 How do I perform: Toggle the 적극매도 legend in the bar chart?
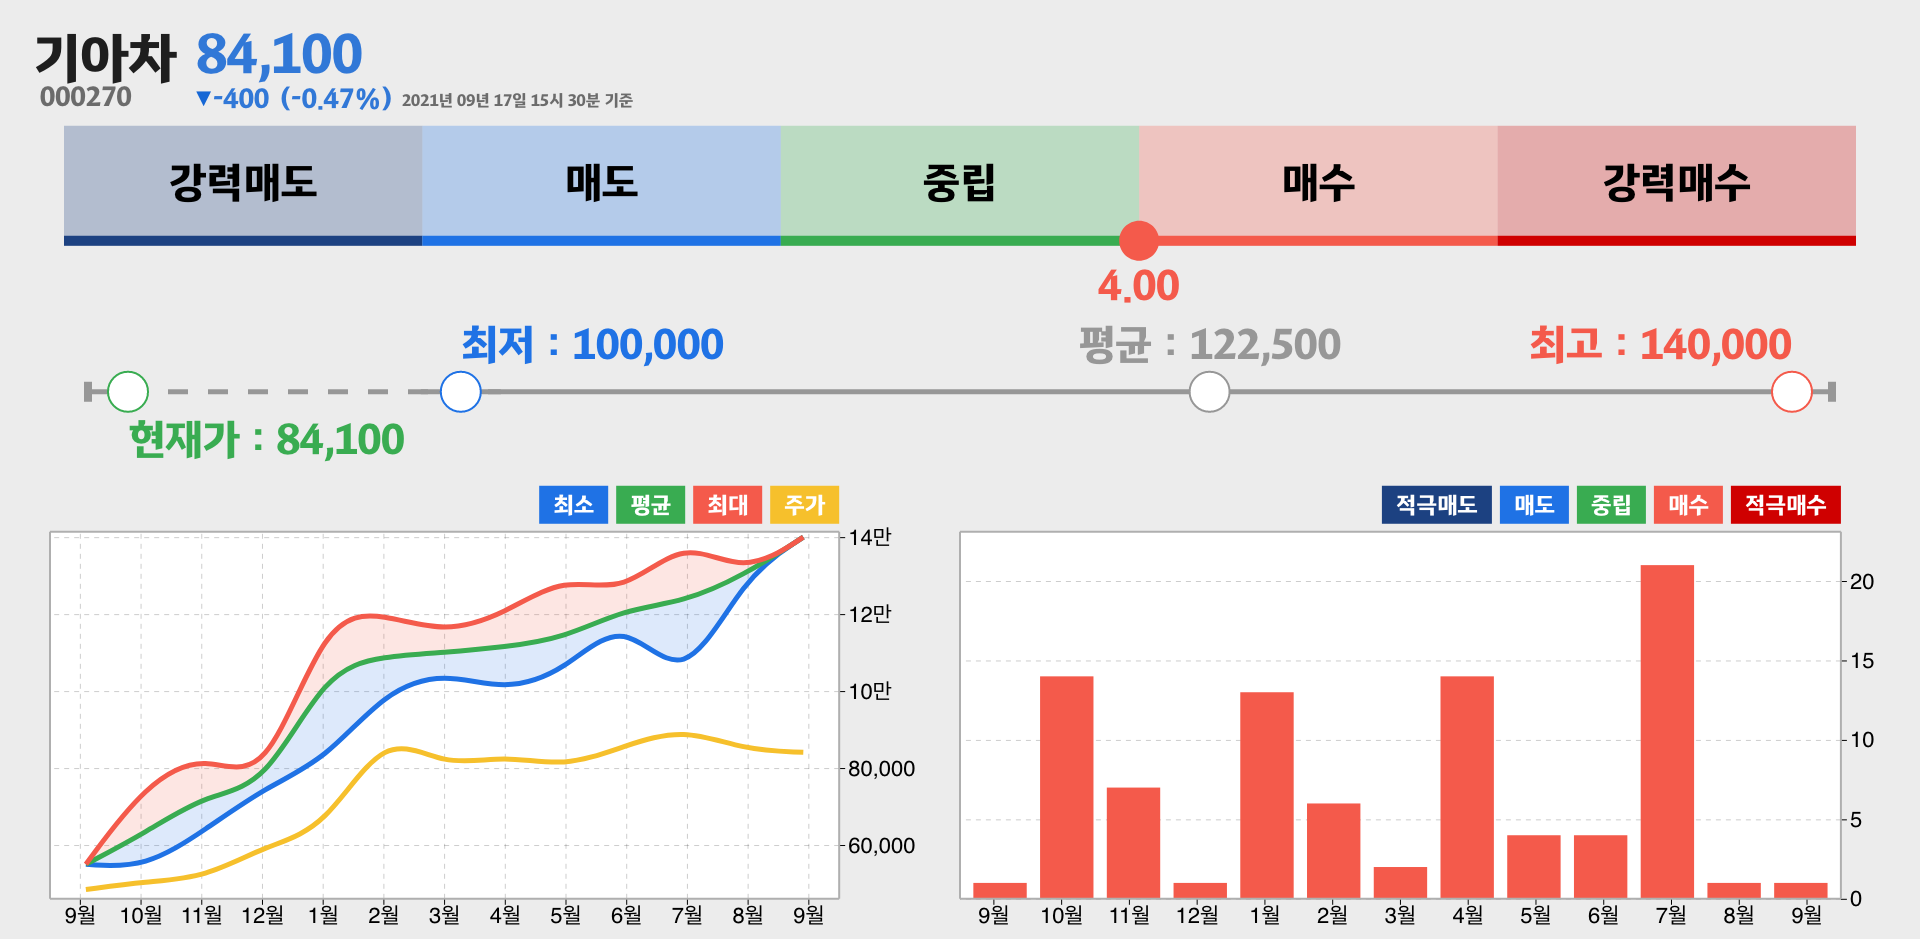coord(1437,505)
